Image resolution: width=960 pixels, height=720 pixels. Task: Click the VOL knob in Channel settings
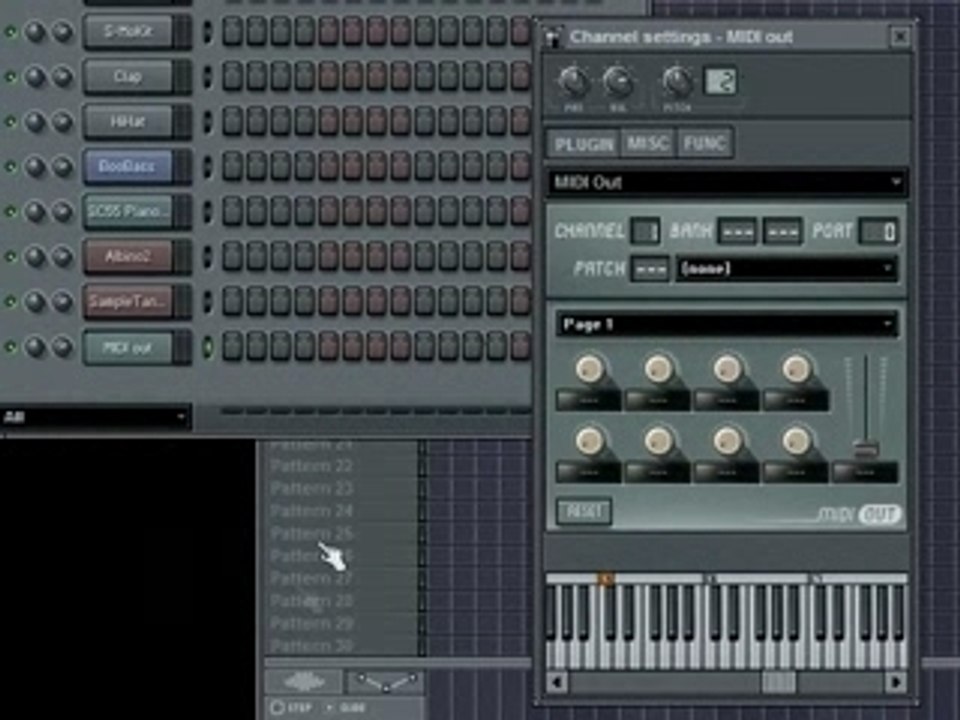click(x=618, y=82)
